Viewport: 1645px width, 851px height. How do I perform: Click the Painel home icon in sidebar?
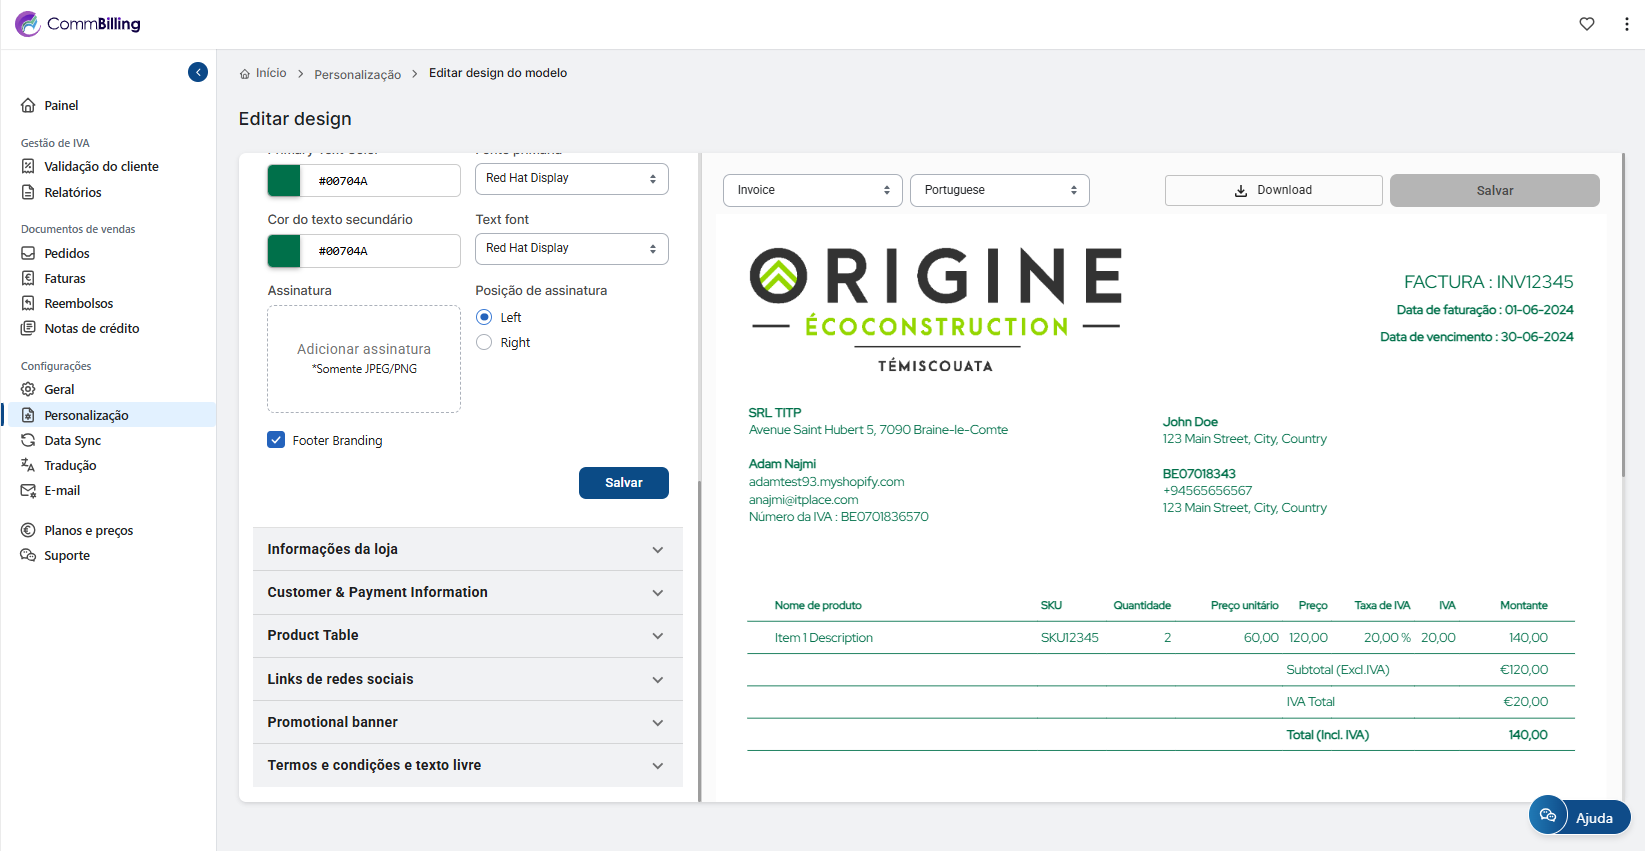pos(28,105)
